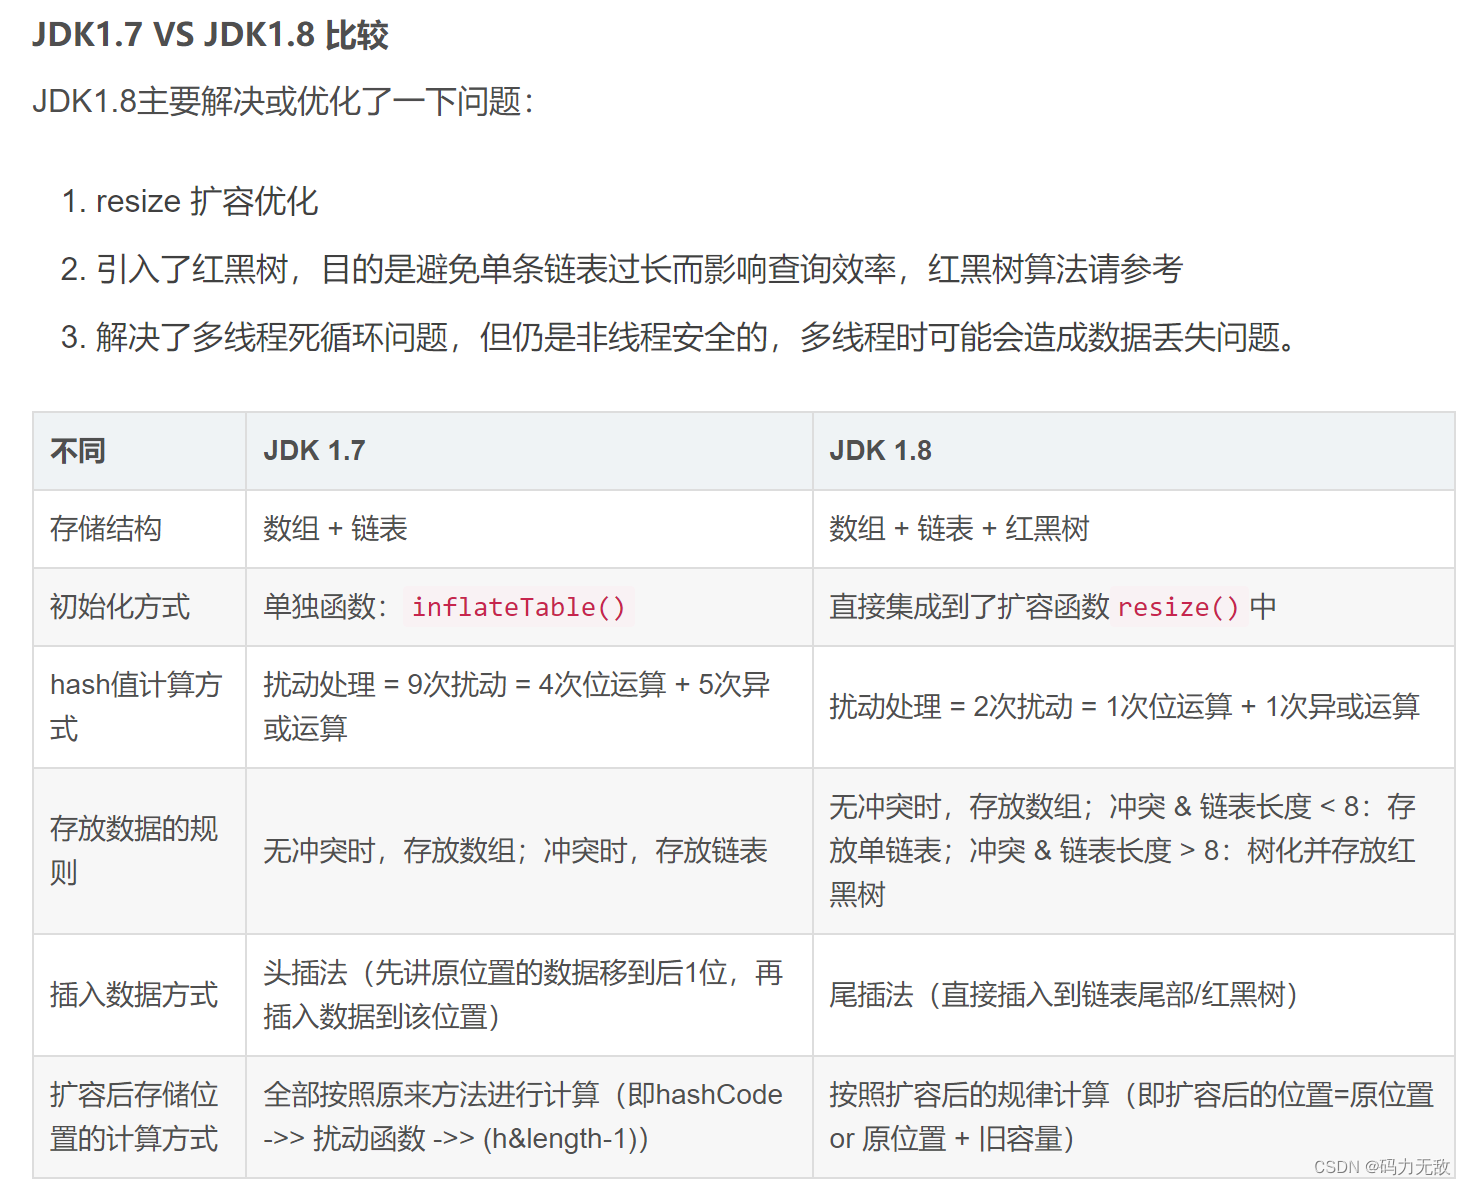The height and width of the screenshot is (1185, 1466).
Task: Click the '存放数据的规则' row label
Action: (139, 851)
